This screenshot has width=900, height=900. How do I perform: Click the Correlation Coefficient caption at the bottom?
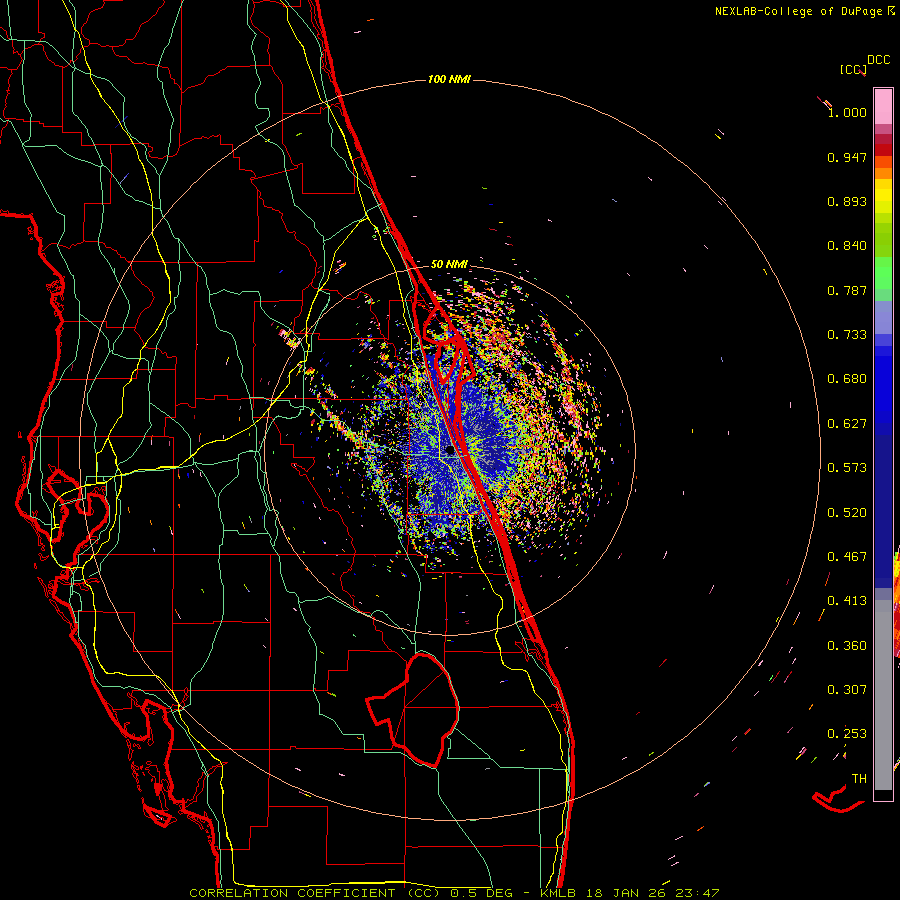coord(454,893)
